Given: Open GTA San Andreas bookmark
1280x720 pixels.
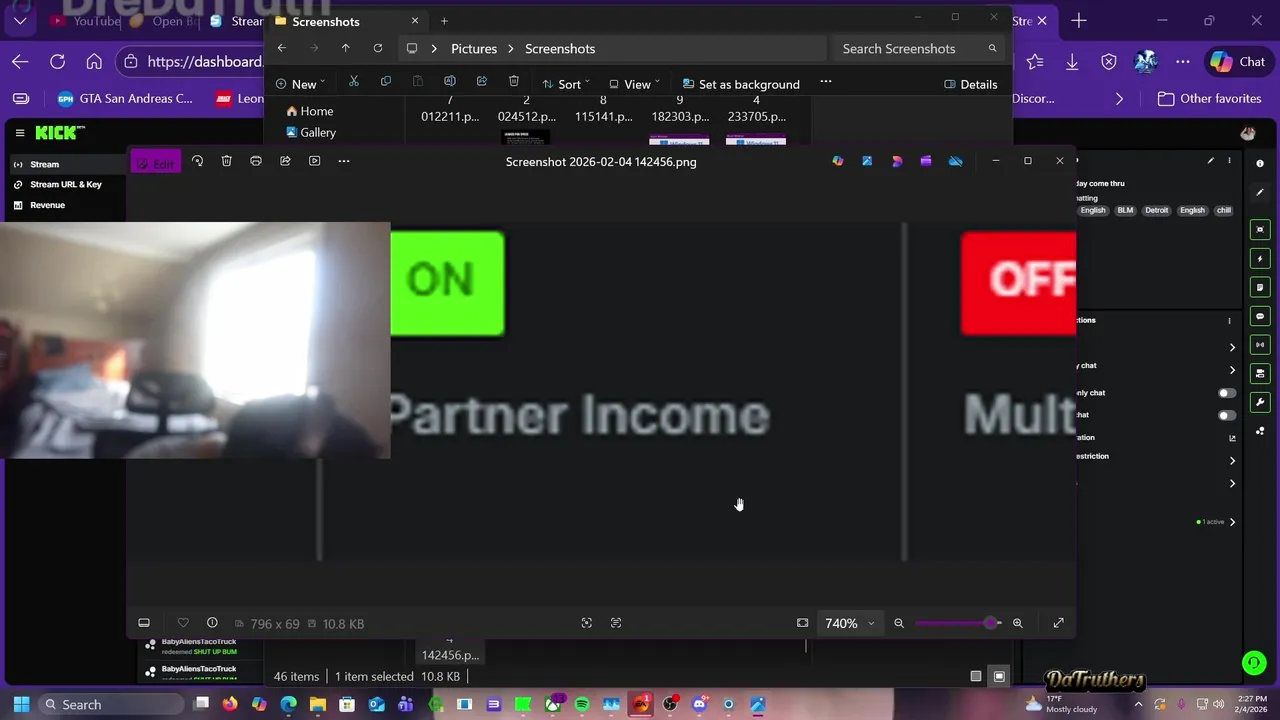Looking at the screenshot, I should 125,98.
